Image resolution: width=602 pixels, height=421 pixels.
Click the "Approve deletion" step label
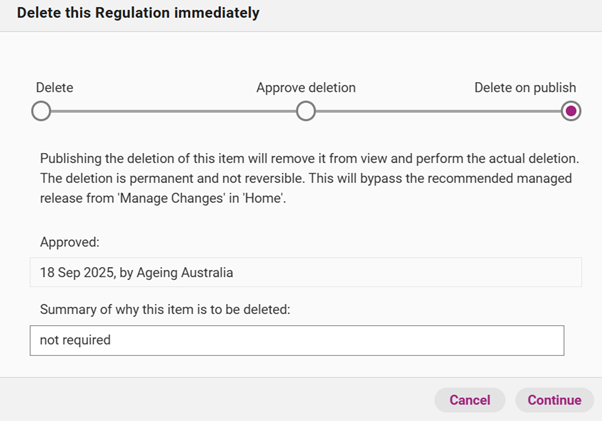(x=305, y=88)
